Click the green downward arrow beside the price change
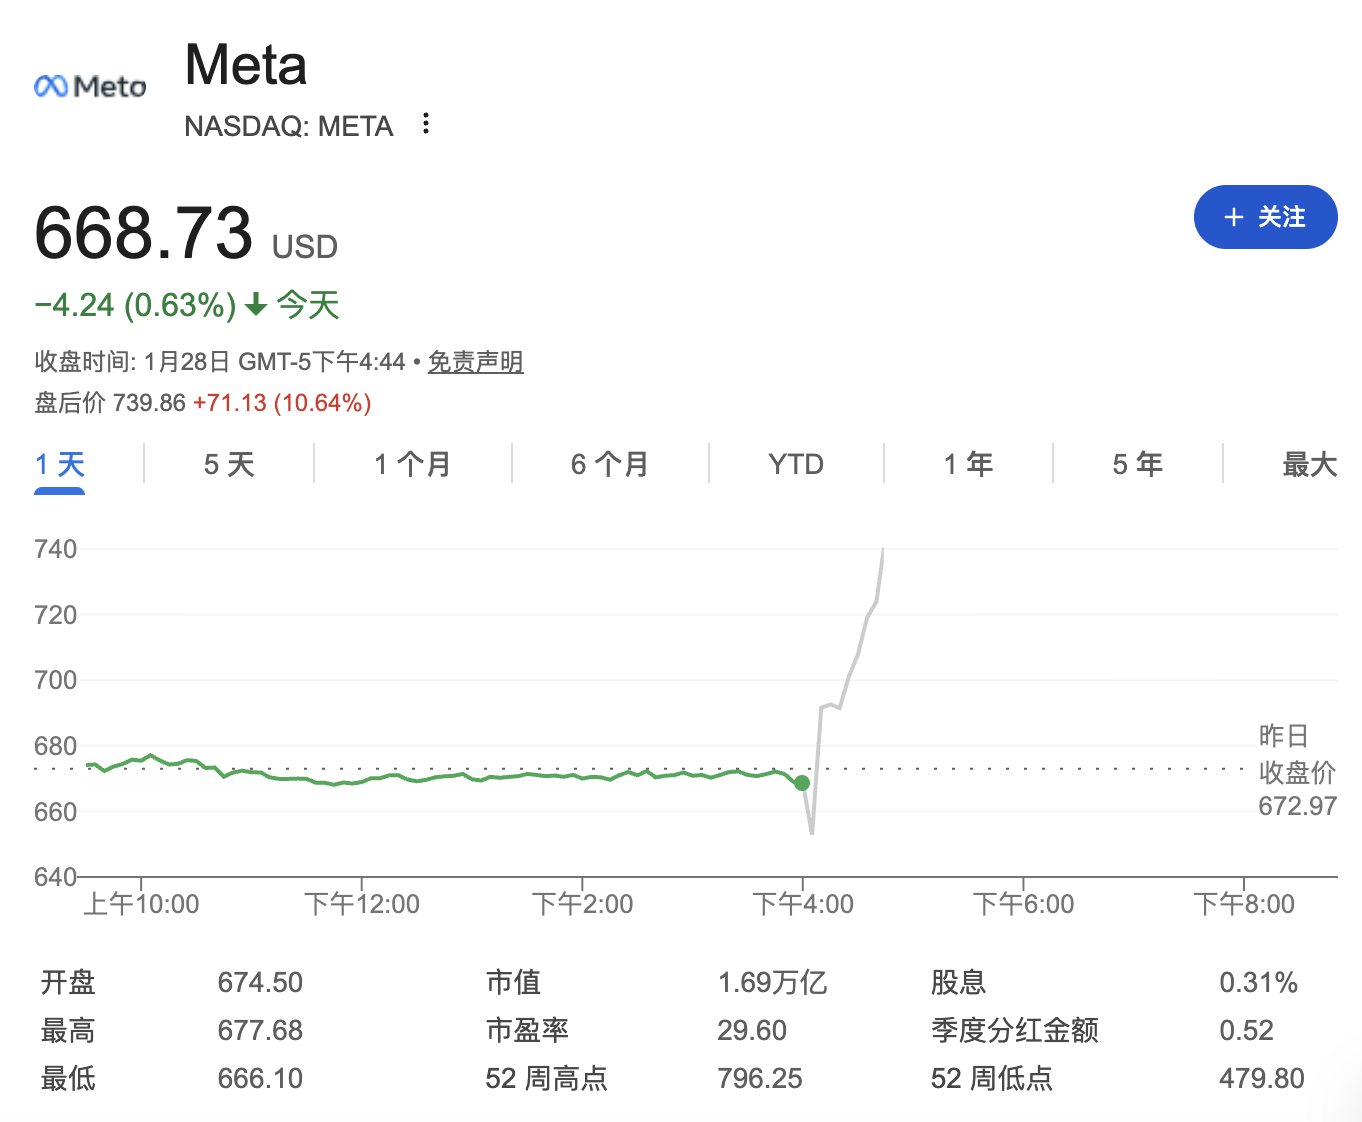The height and width of the screenshot is (1122, 1362). click(255, 305)
